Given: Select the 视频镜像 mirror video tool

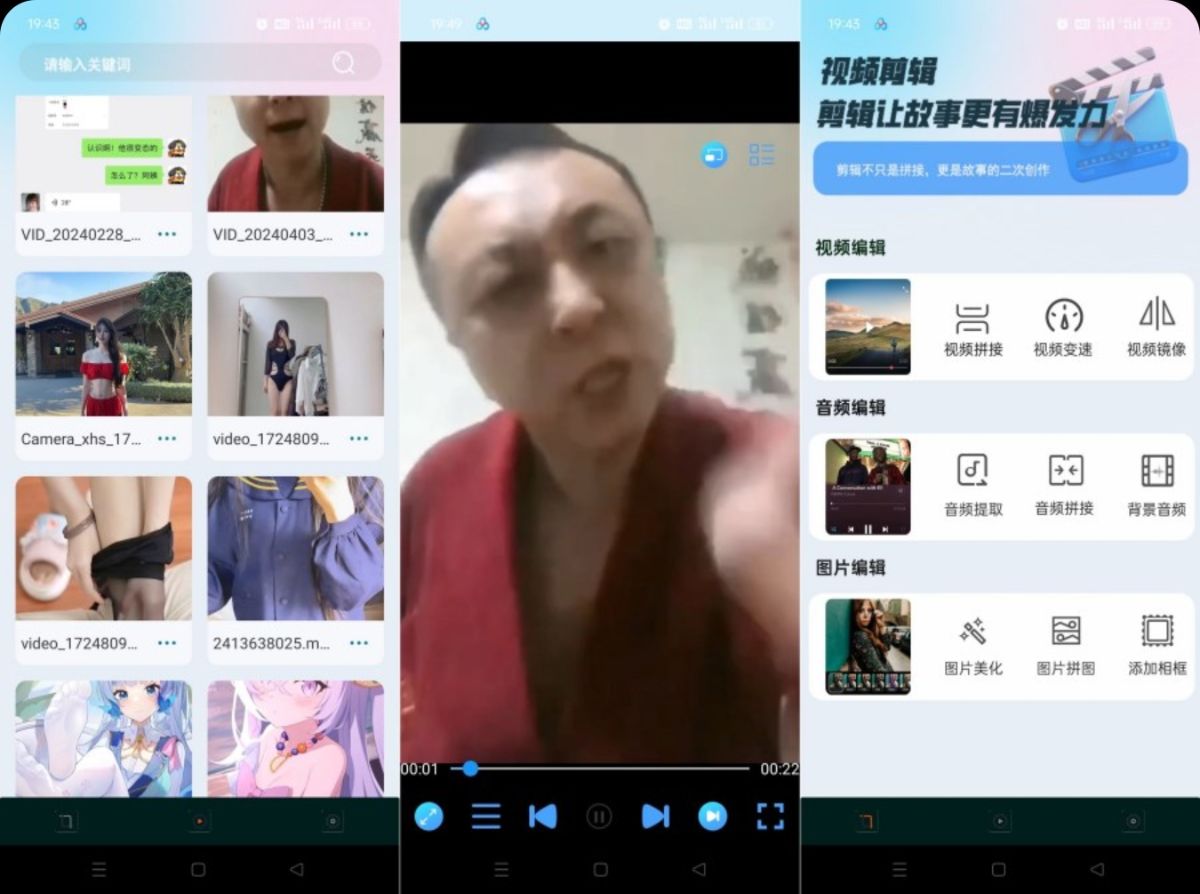Looking at the screenshot, I should pos(1156,329).
